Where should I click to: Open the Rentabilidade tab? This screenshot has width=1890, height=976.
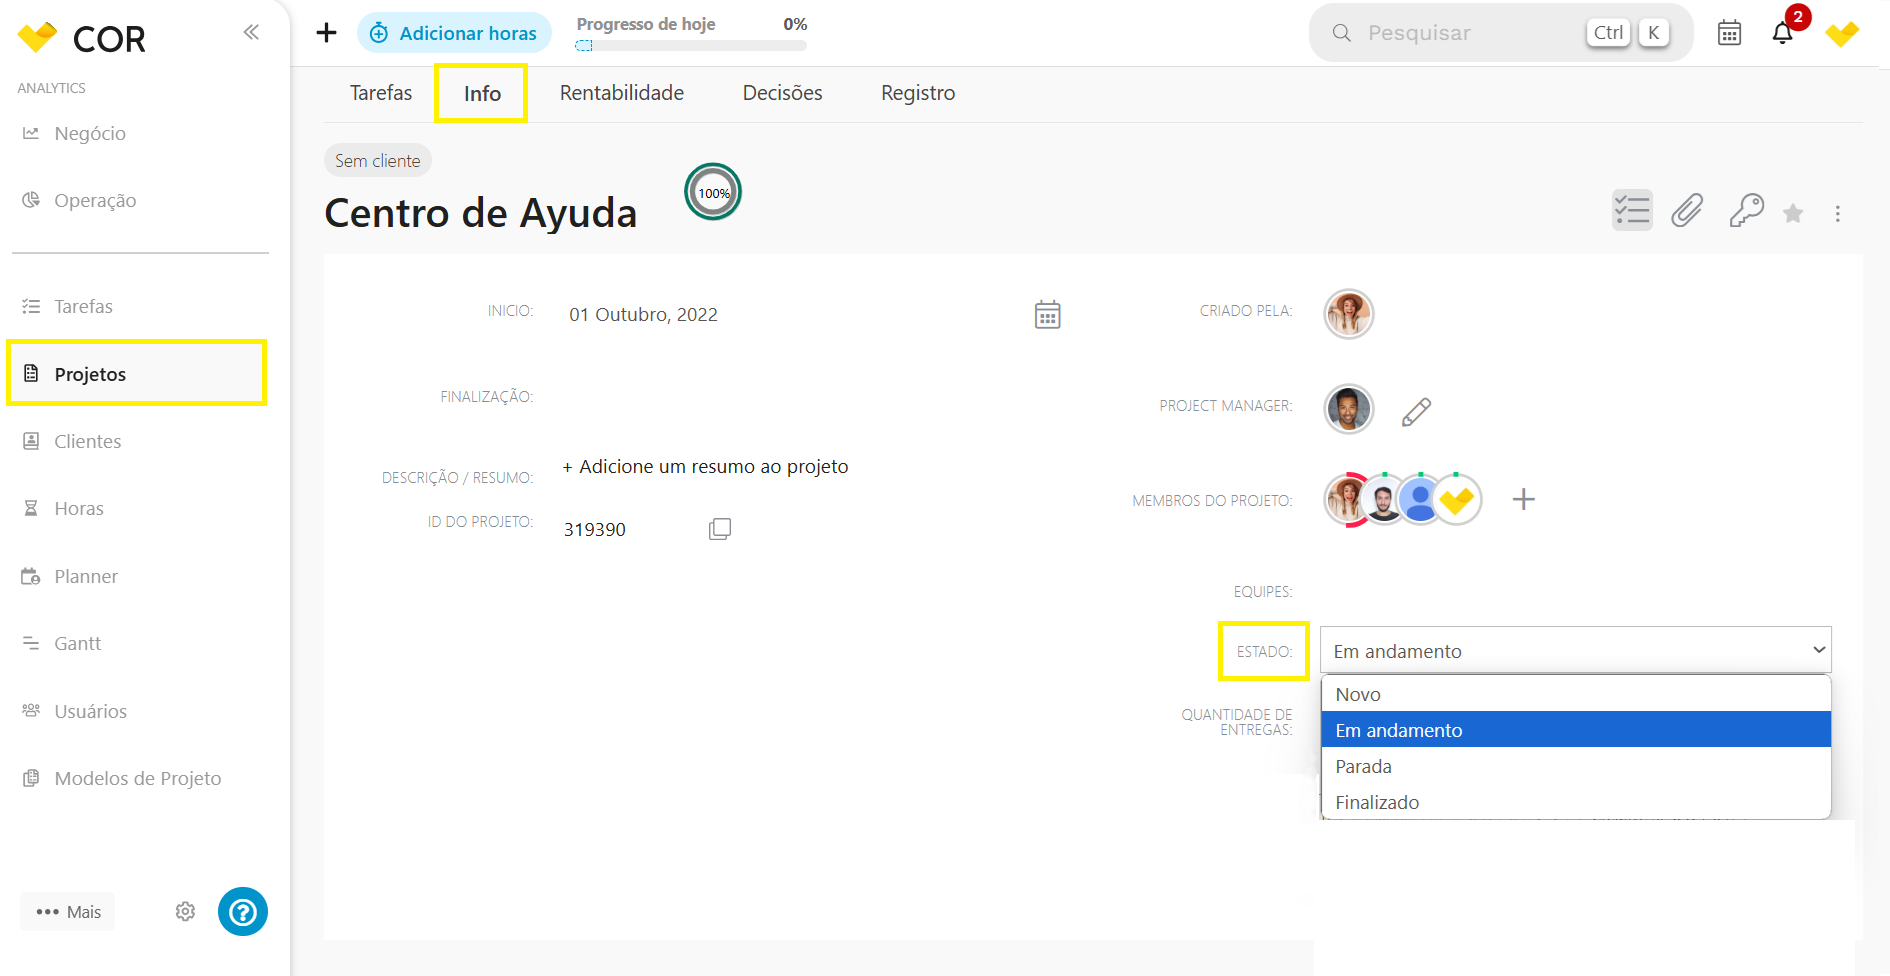(622, 93)
